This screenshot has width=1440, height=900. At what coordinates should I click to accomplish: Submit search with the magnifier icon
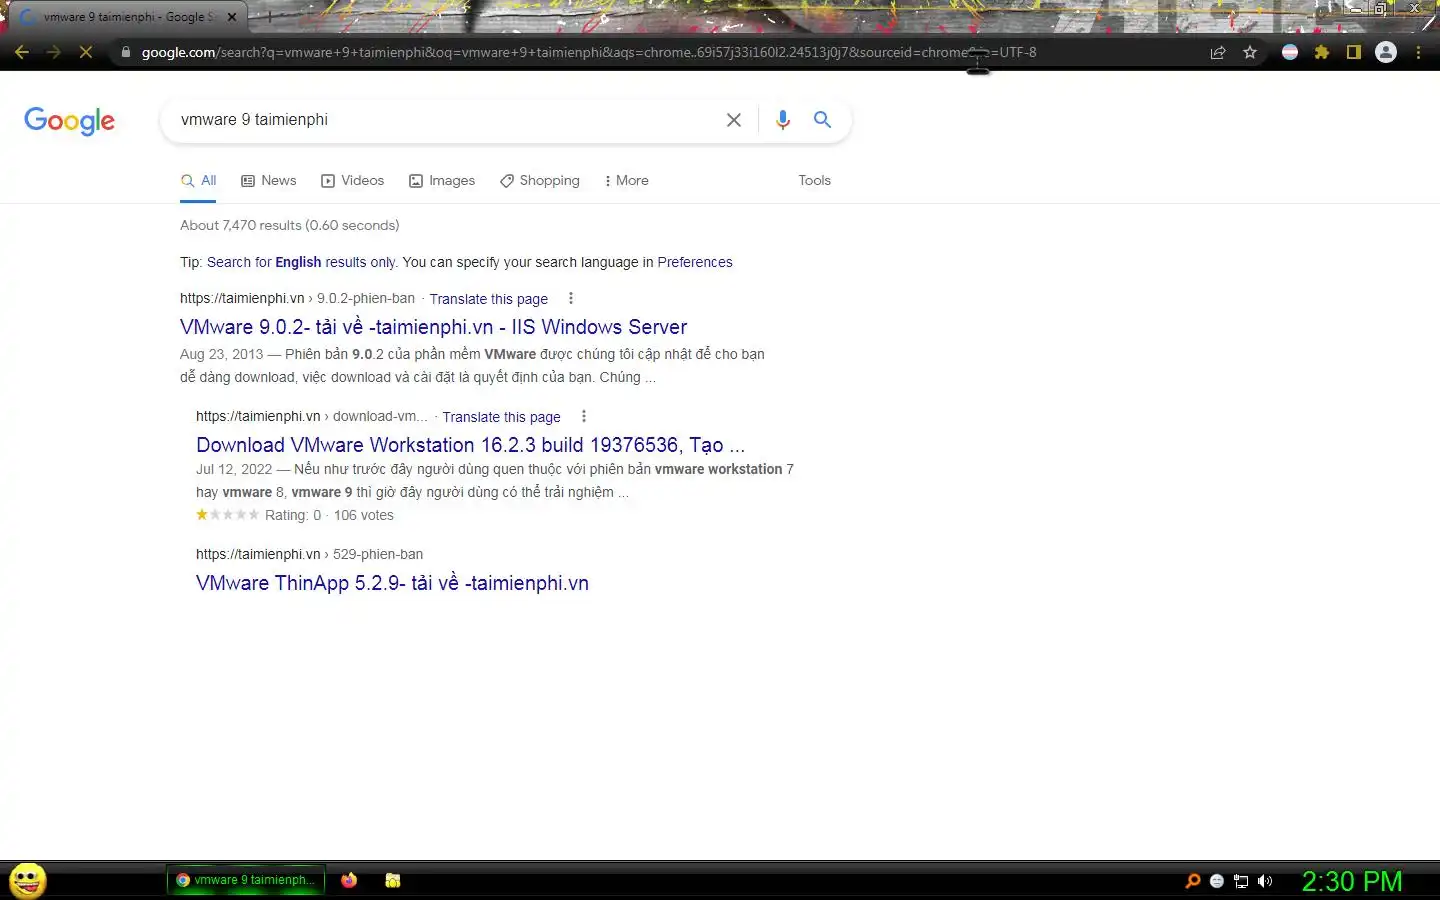(822, 120)
